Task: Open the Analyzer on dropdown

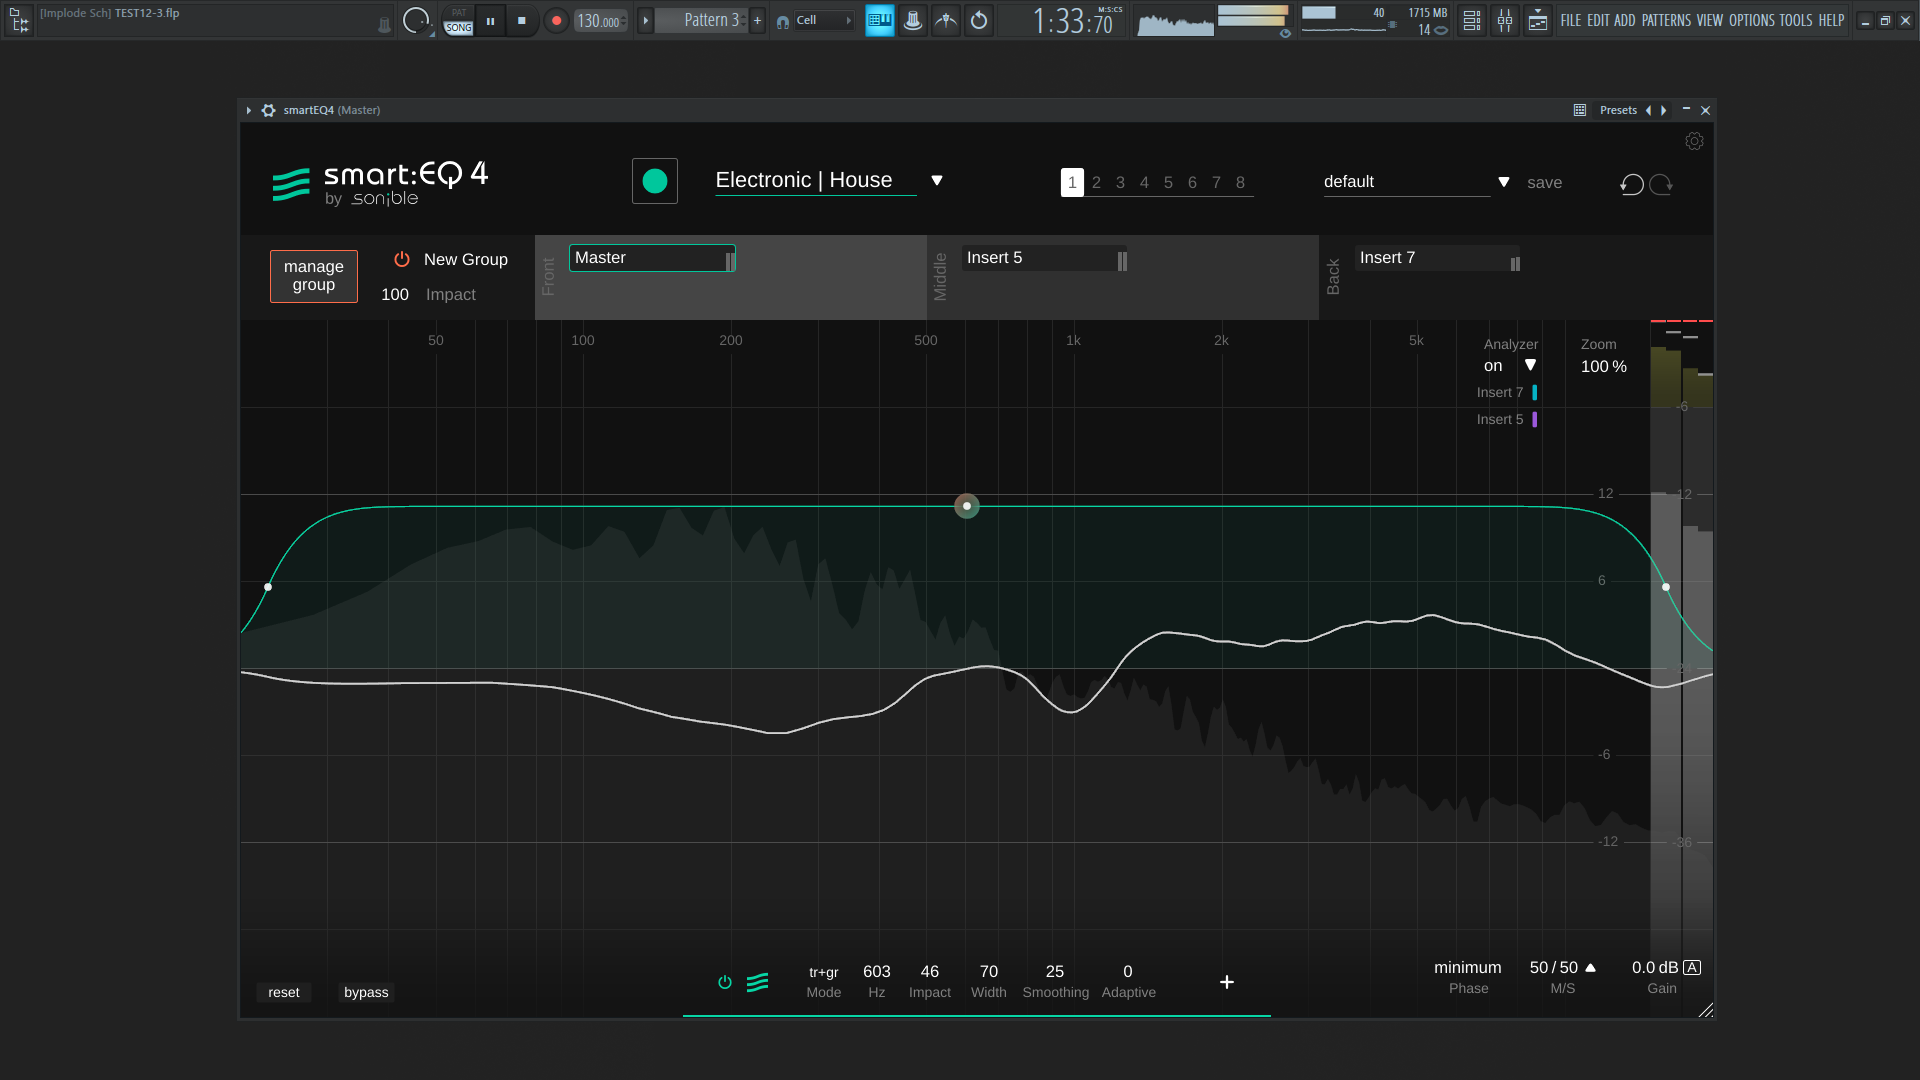Action: [x=1510, y=366]
